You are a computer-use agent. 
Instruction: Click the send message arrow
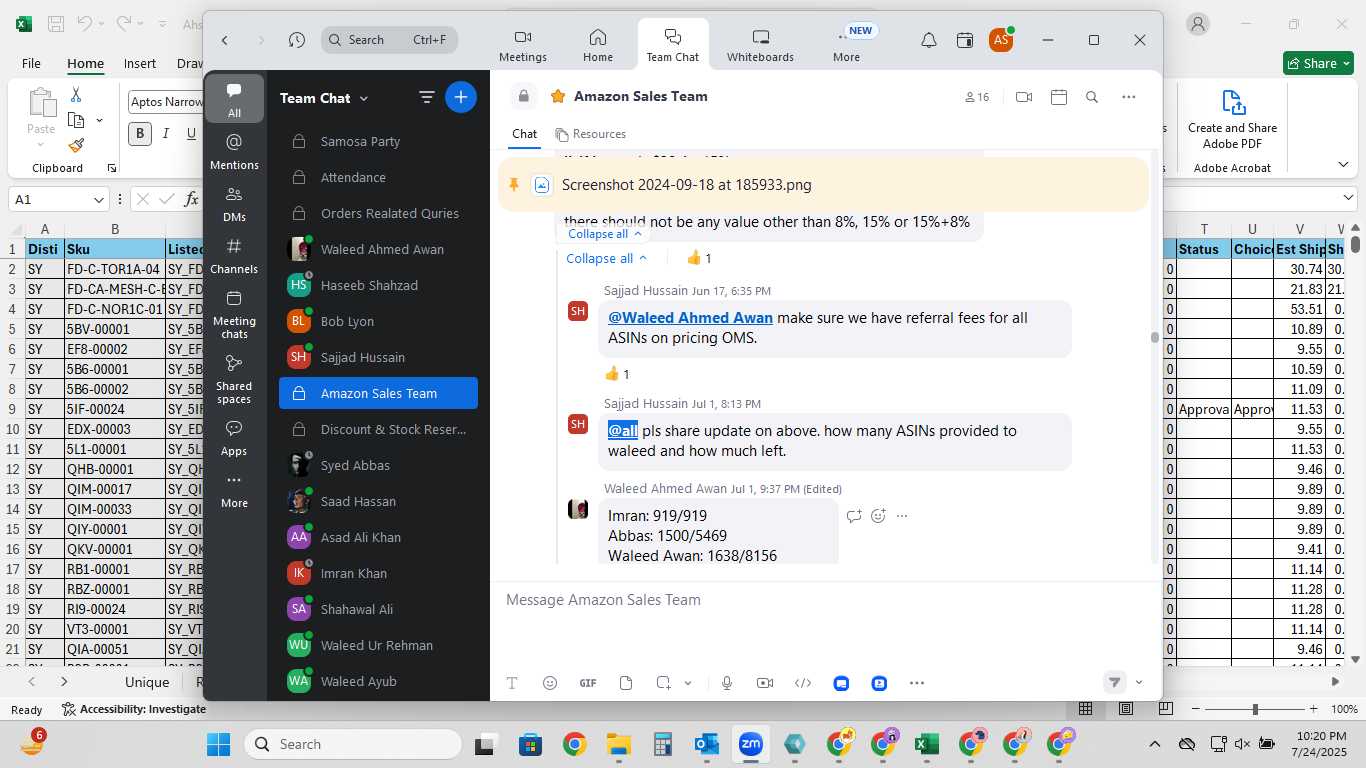coord(1114,682)
